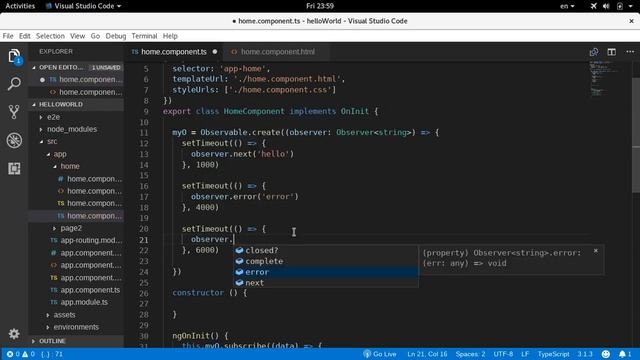640x360 pixels.
Task: Open the Explorer view in the activity bar
Action: coord(14,56)
